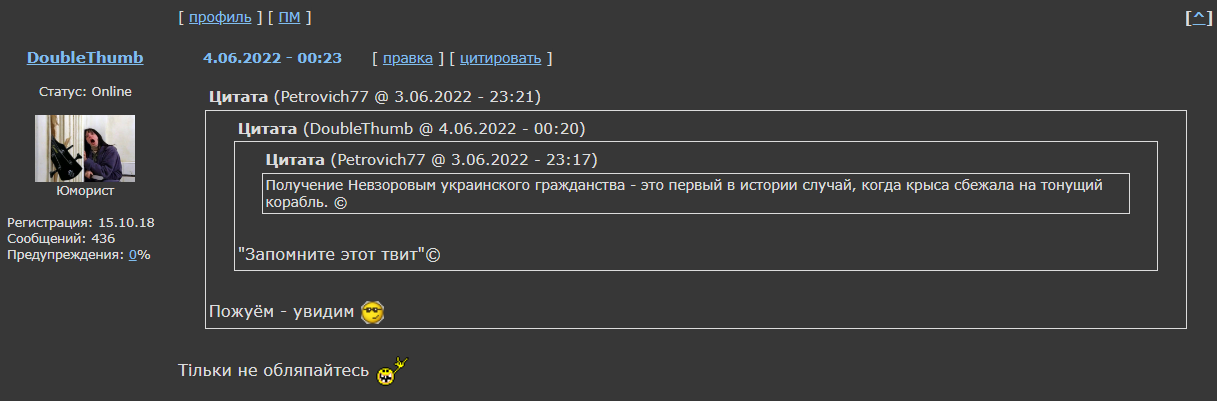The image size is (1217, 401).
Task: Open DoubleThumb's avatar image
Action: 85,148
